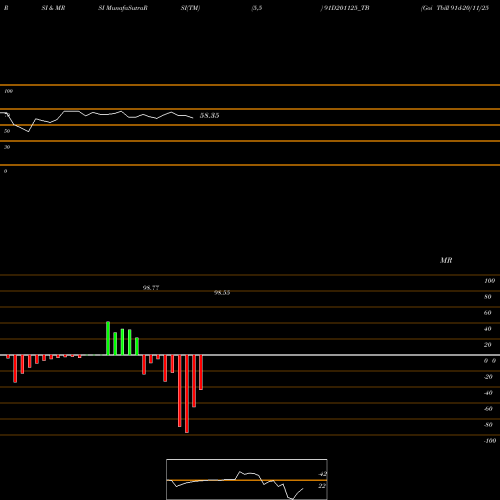The image size is (500, 500).
Task: Click the RSI axis label 100
Action: click(x=8, y=91)
